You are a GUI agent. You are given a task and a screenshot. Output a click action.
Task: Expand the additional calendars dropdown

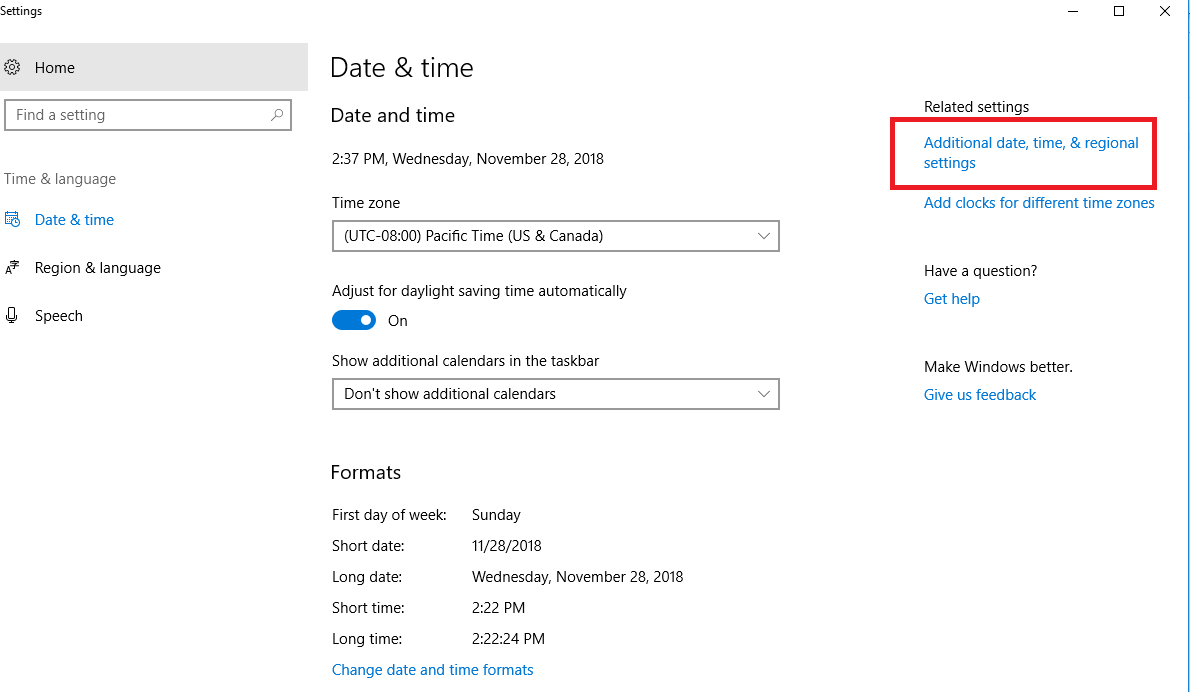[x=555, y=394]
